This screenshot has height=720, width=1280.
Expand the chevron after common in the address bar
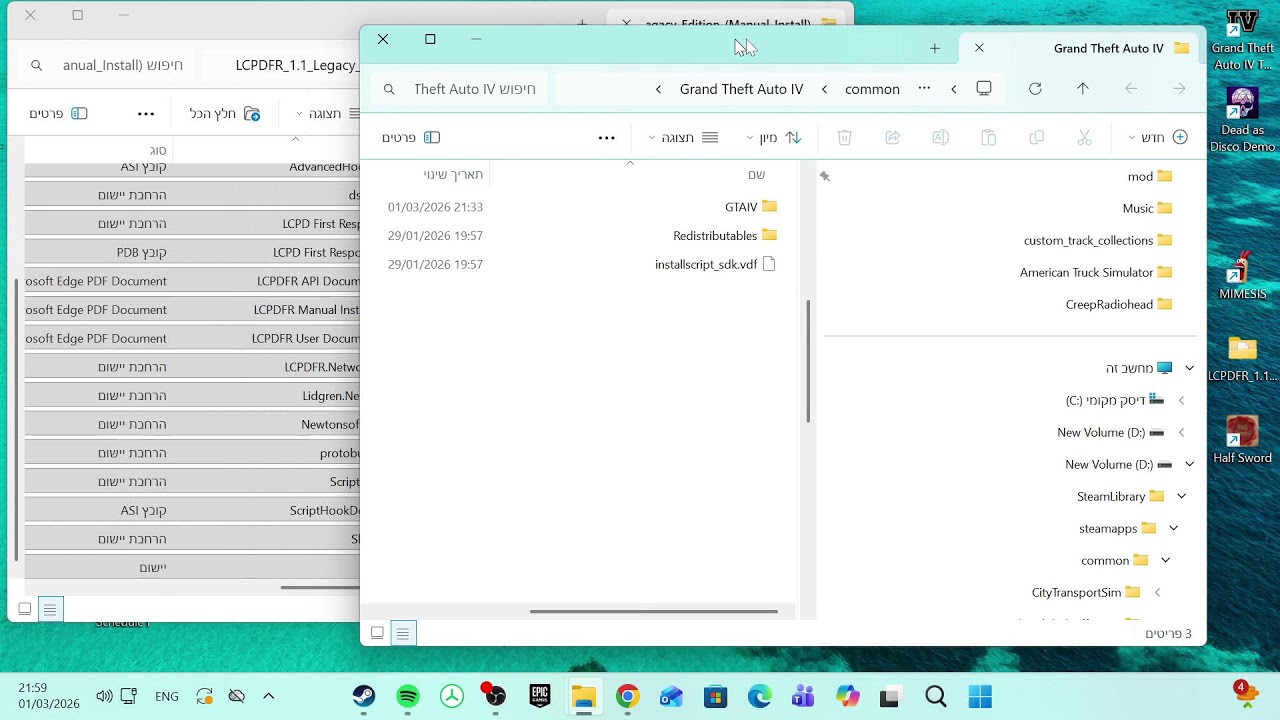(824, 89)
